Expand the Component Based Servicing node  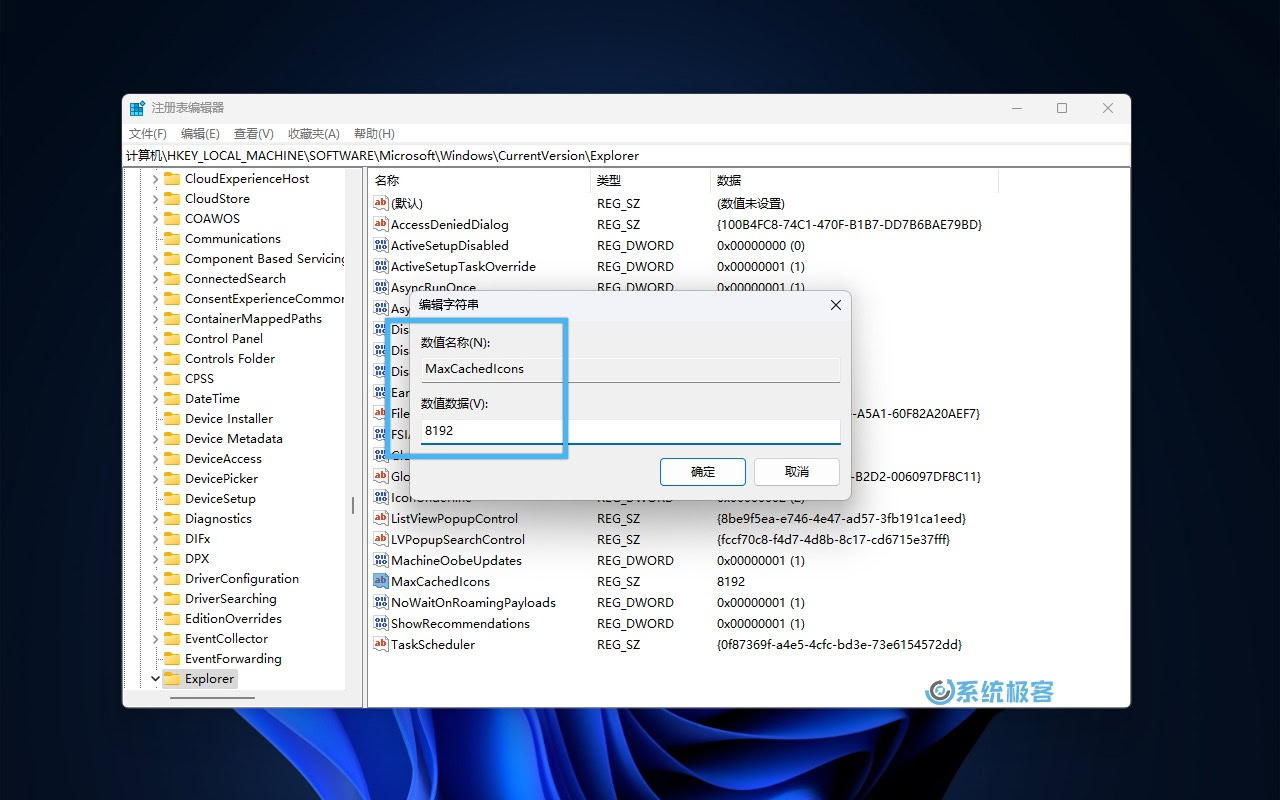[x=155, y=259]
